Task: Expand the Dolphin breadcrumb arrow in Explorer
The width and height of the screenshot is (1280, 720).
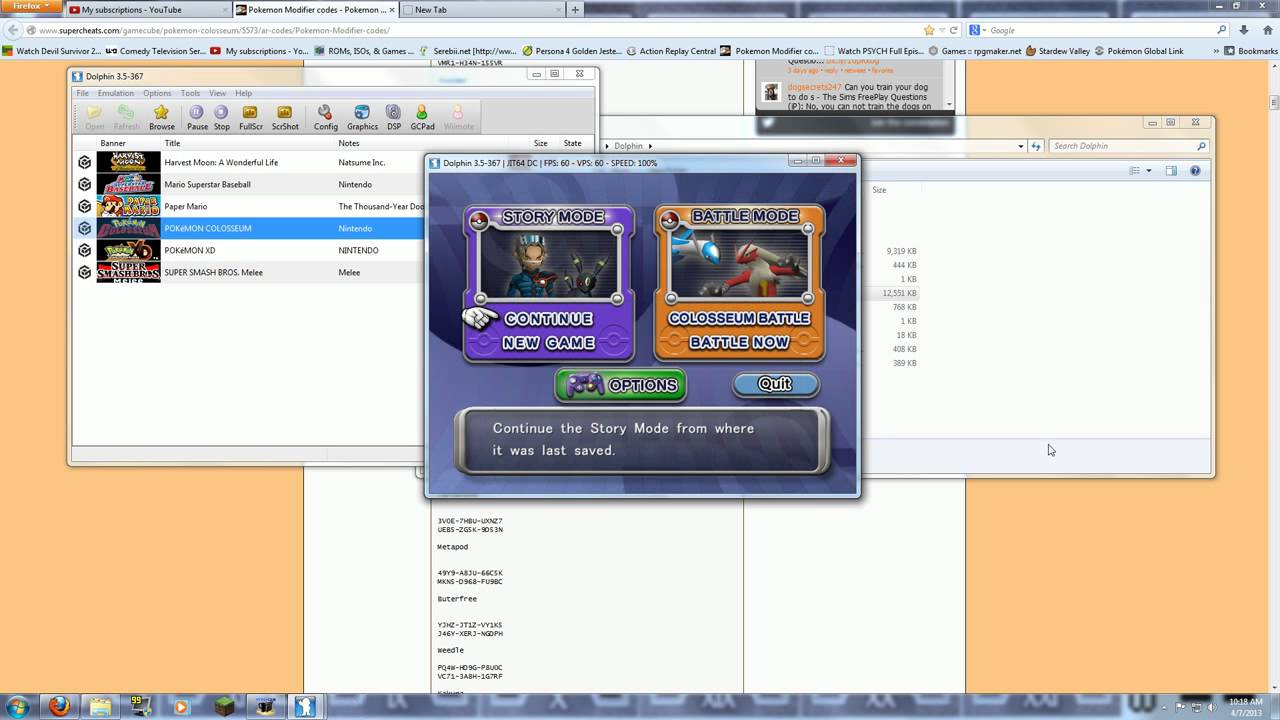Action: [650, 146]
